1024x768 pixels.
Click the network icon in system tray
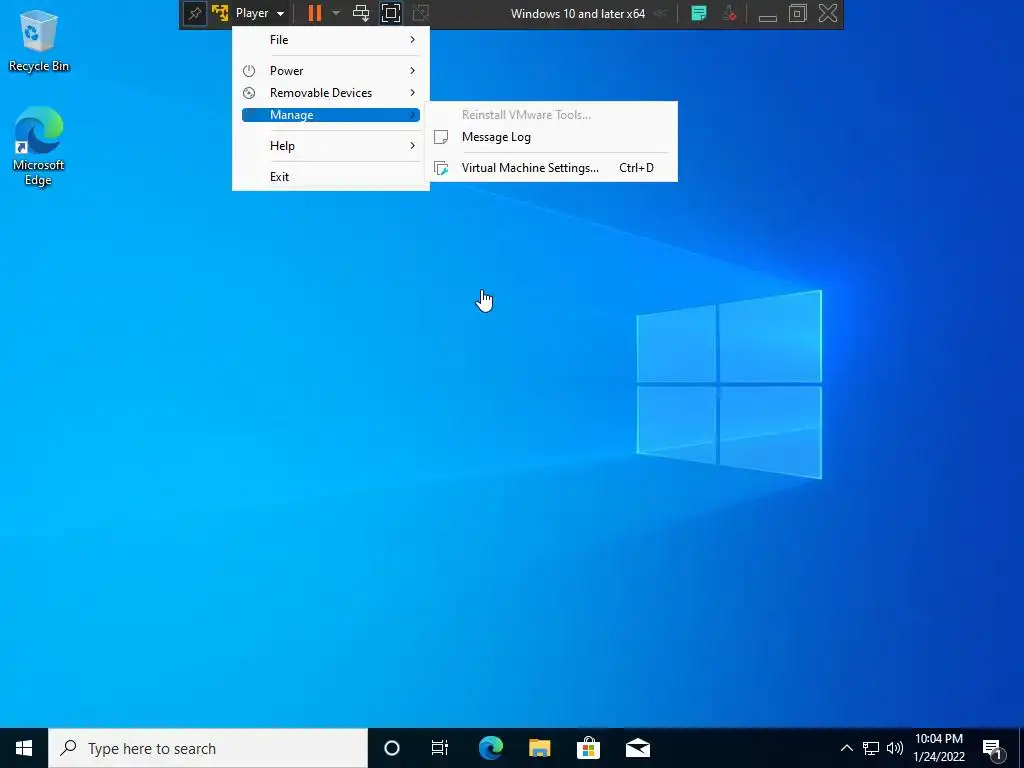coord(871,748)
